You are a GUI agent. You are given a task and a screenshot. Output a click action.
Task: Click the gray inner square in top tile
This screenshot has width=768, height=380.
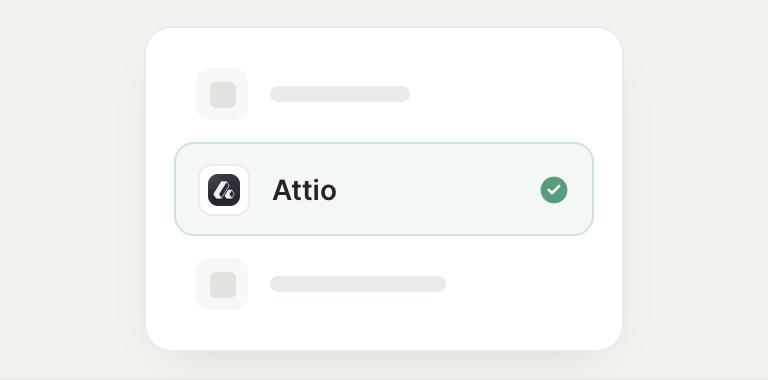click(x=223, y=95)
